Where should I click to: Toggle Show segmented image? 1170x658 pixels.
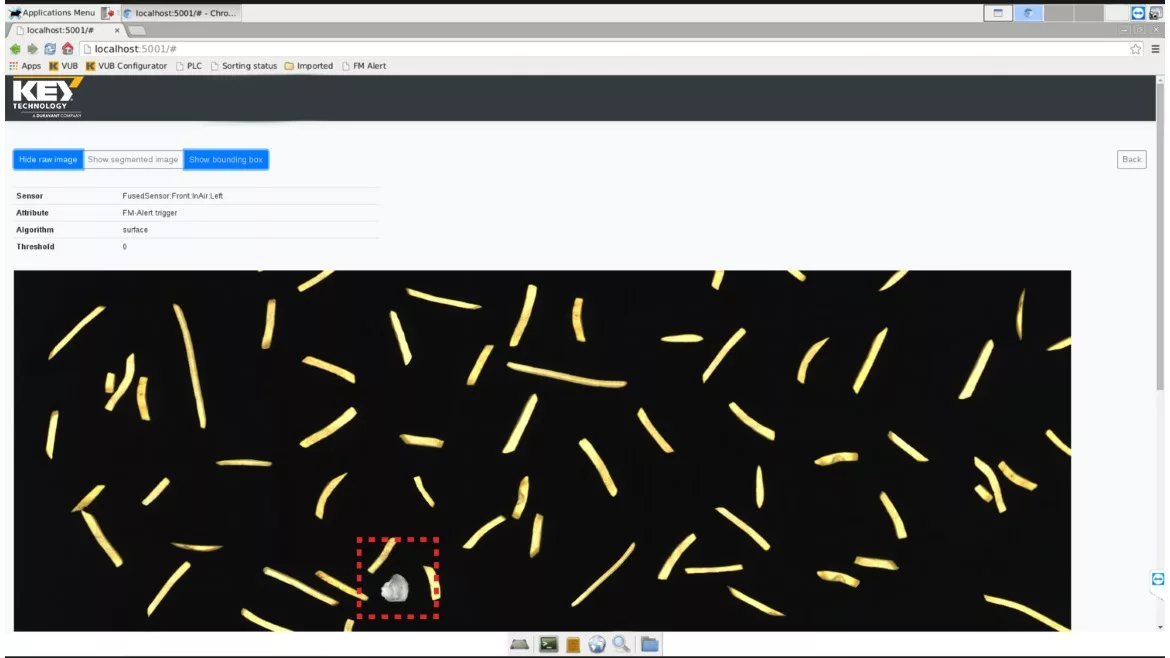point(133,160)
